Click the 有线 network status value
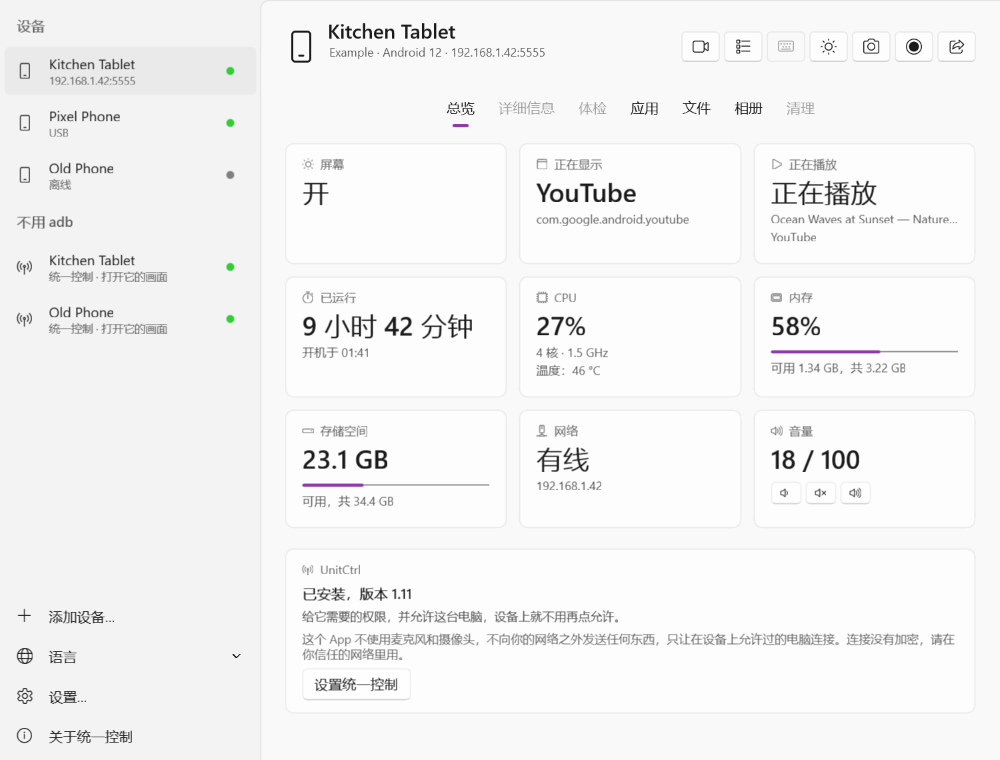Viewport: 1000px width, 760px height. click(x=562, y=460)
